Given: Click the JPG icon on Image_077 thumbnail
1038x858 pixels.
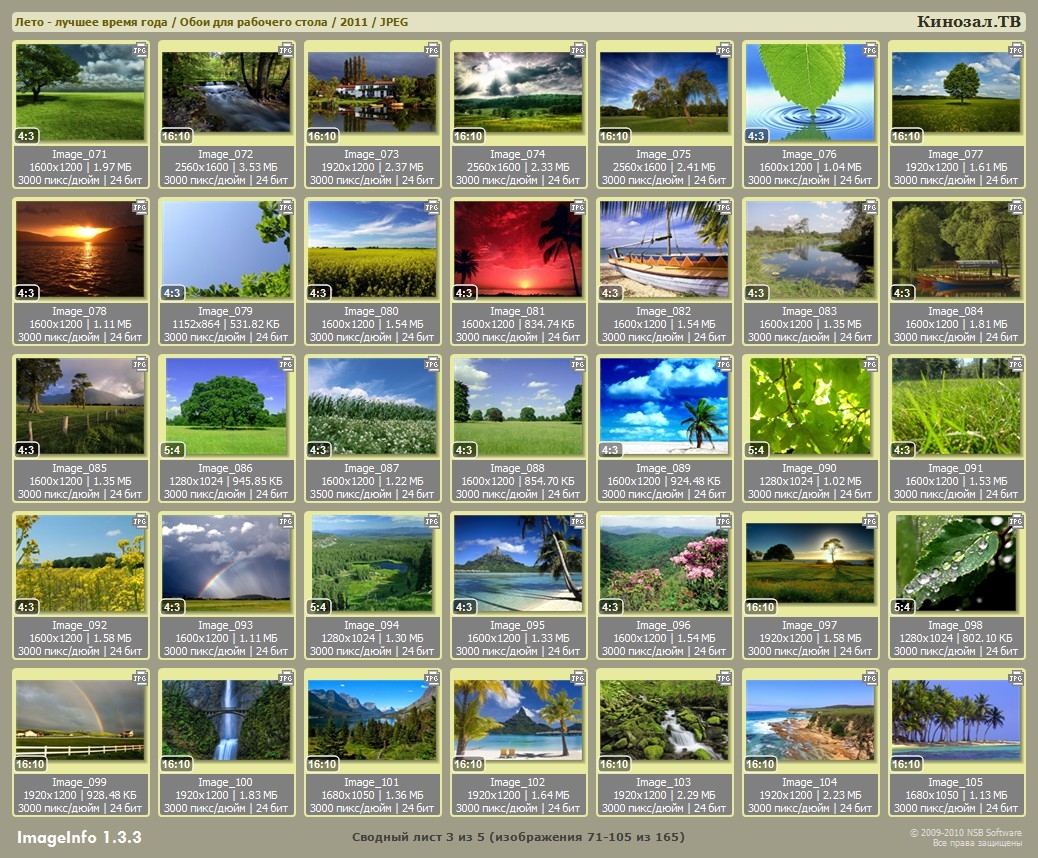Looking at the screenshot, I should (x=1016, y=50).
